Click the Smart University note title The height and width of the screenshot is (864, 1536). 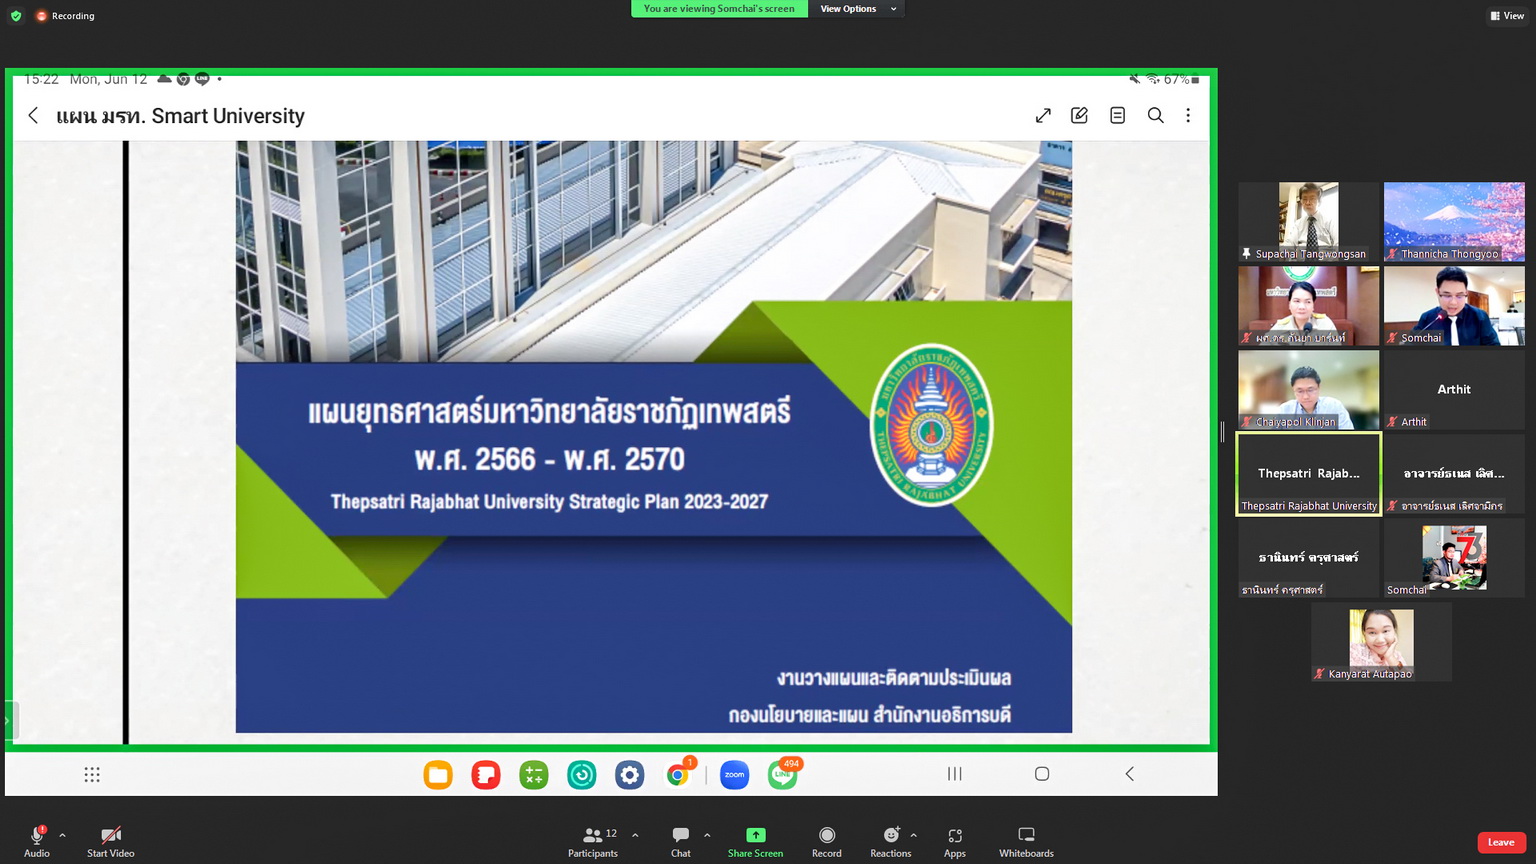180,116
